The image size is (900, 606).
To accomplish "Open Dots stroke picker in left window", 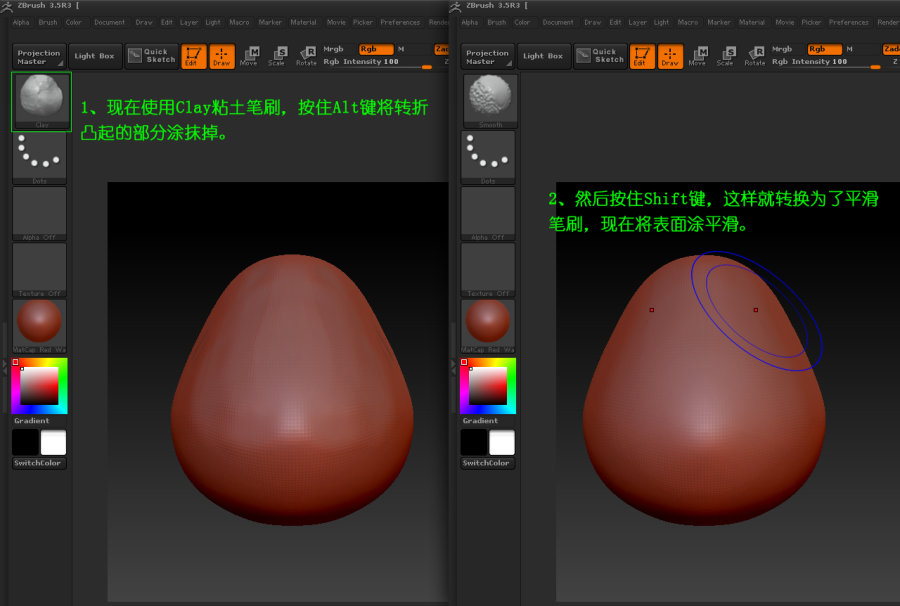I will (x=40, y=157).
